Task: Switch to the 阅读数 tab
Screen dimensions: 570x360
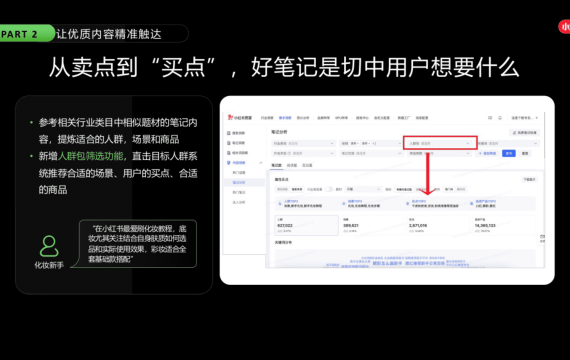Action: coord(292,165)
